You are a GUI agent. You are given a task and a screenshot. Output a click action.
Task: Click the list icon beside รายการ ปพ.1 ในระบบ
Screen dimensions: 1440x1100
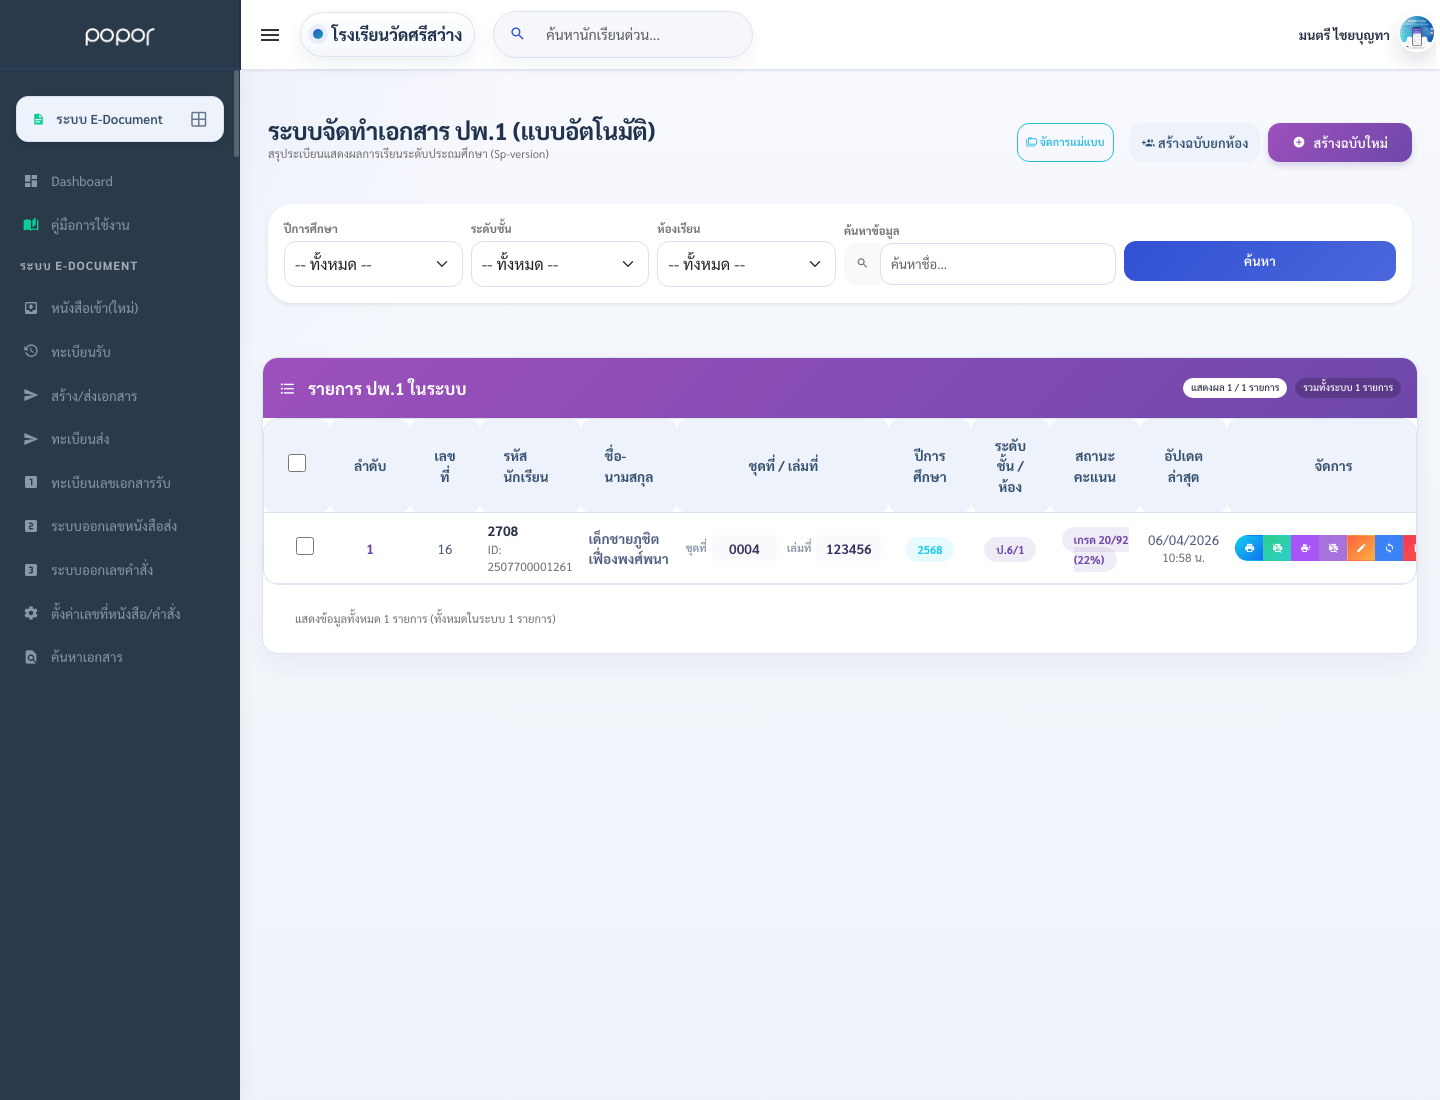pos(287,389)
